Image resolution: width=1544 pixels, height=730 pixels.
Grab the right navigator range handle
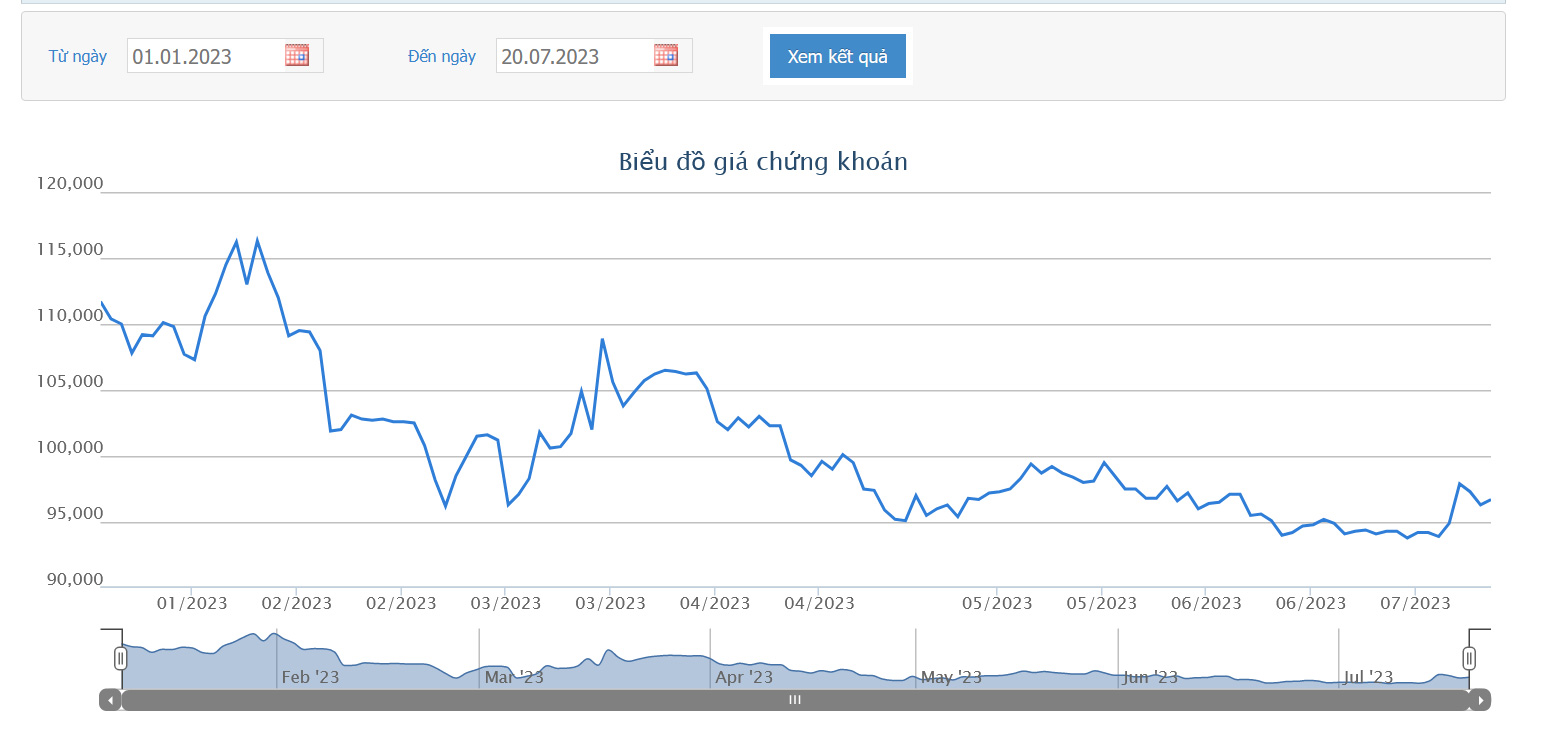pos(1469,658)
